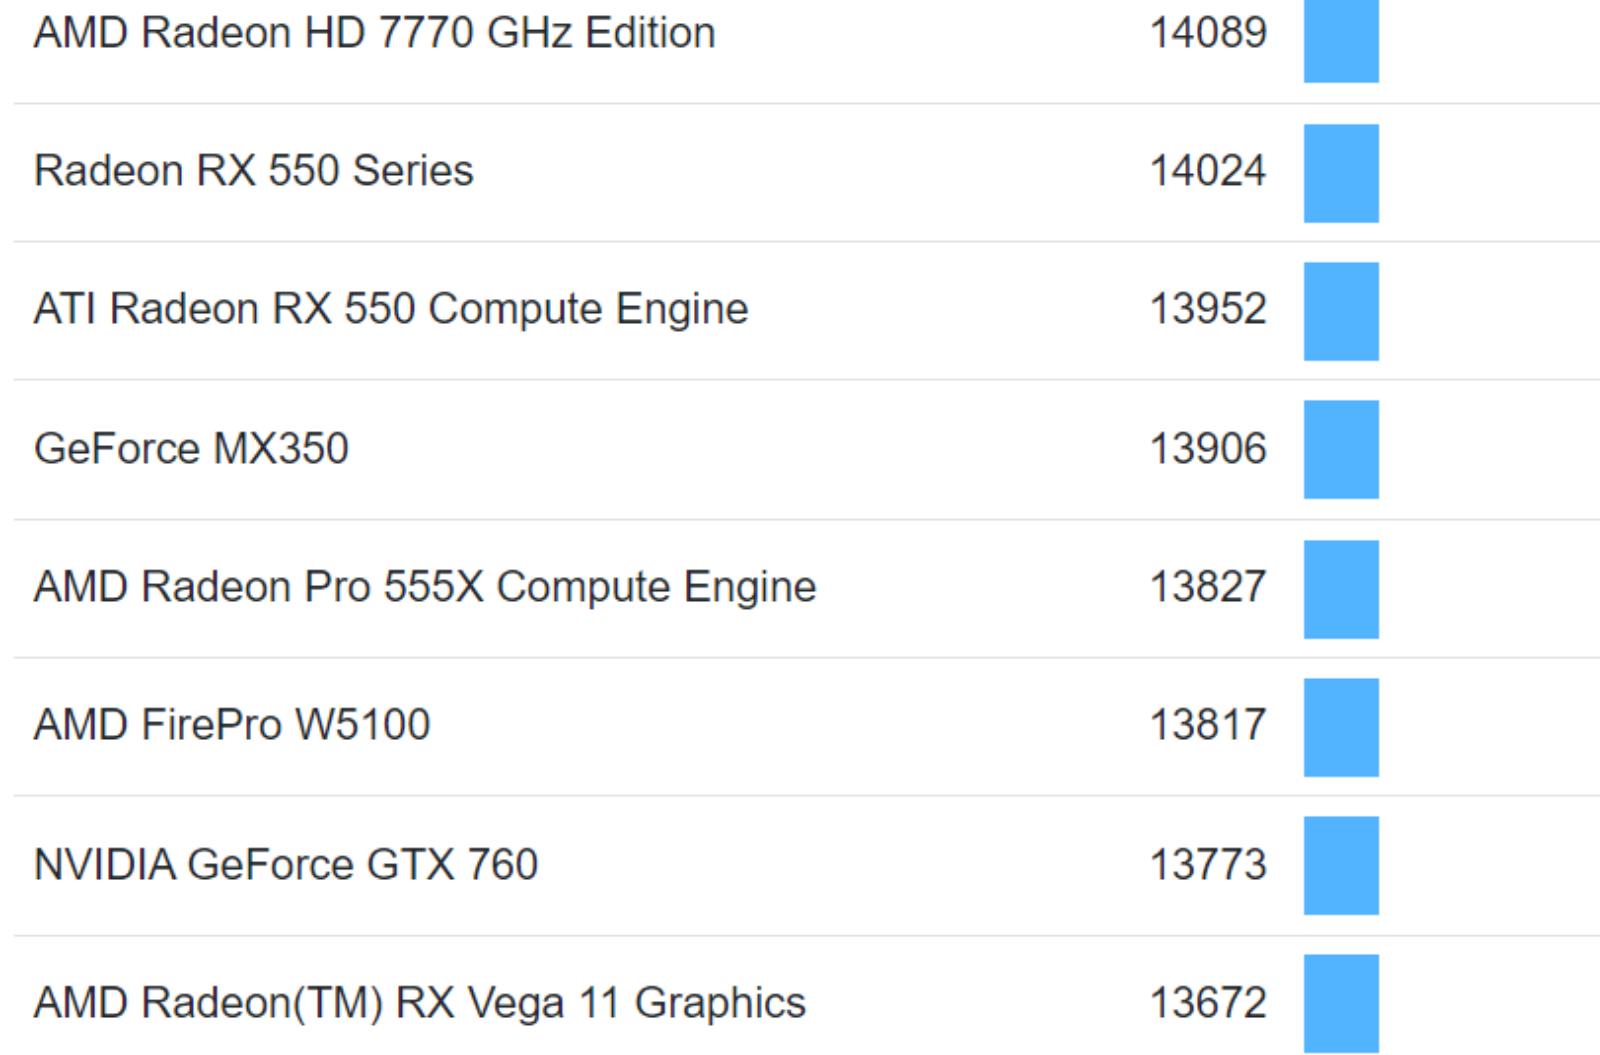Click the 13906 benchmark score
Image resolution: width=1600 pixels, height=1055 pixels.
(1207, 447)
